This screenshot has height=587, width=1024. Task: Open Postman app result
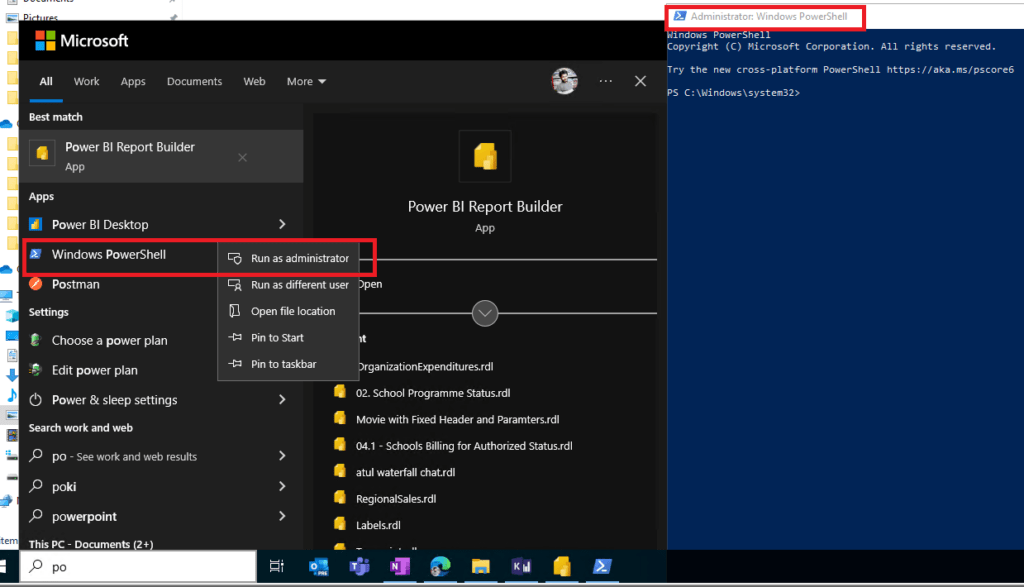[x=76, y=284]
